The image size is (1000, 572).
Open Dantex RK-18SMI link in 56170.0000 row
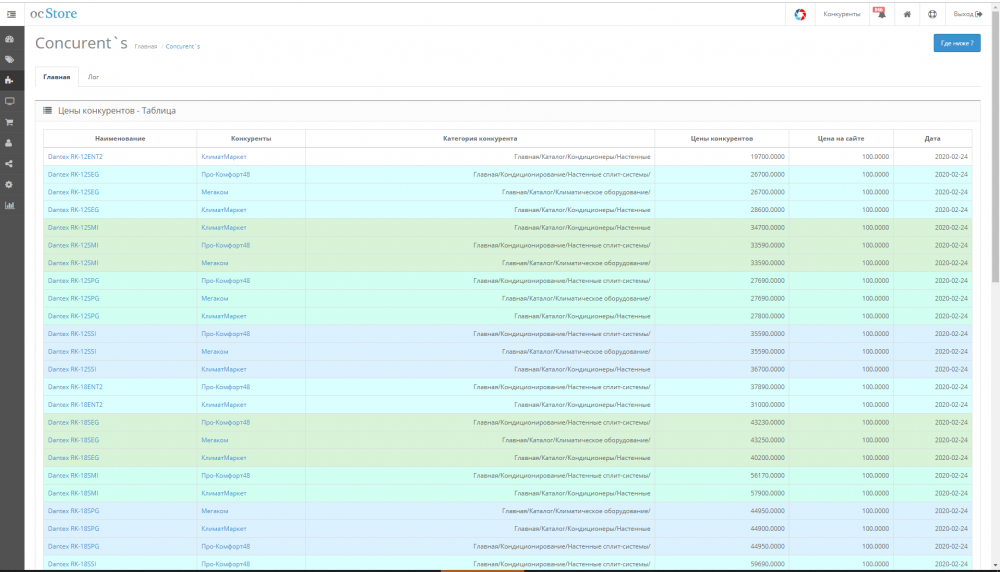[x=73, y=476]
